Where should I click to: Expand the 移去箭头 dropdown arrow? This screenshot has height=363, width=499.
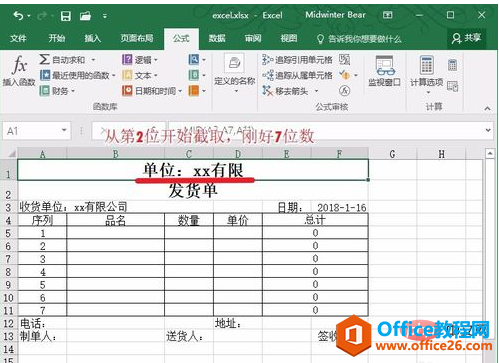click(x=316, y=91)
